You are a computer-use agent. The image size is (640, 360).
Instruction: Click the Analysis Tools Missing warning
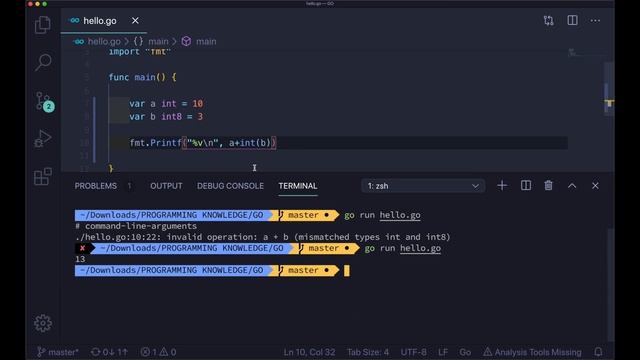pyautogui.click(x=532, y=352)
